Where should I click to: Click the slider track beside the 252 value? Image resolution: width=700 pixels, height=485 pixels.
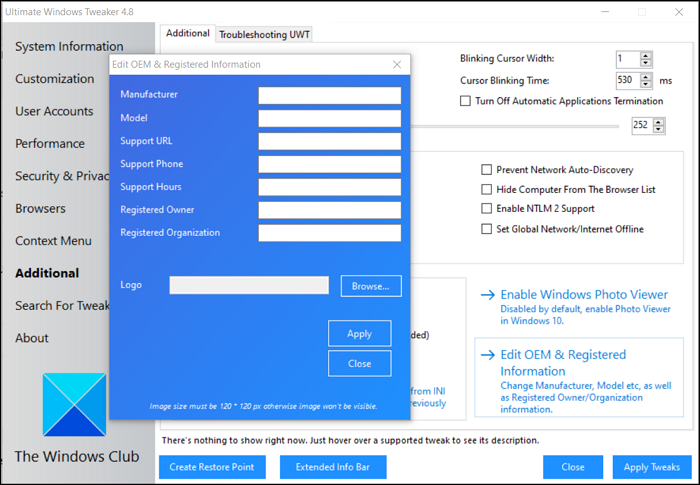point(515,126)
